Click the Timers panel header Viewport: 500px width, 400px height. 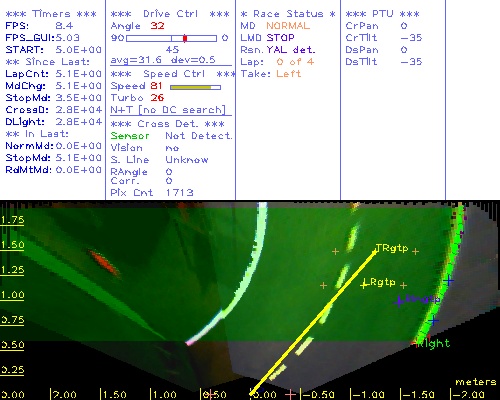(51, 14)
